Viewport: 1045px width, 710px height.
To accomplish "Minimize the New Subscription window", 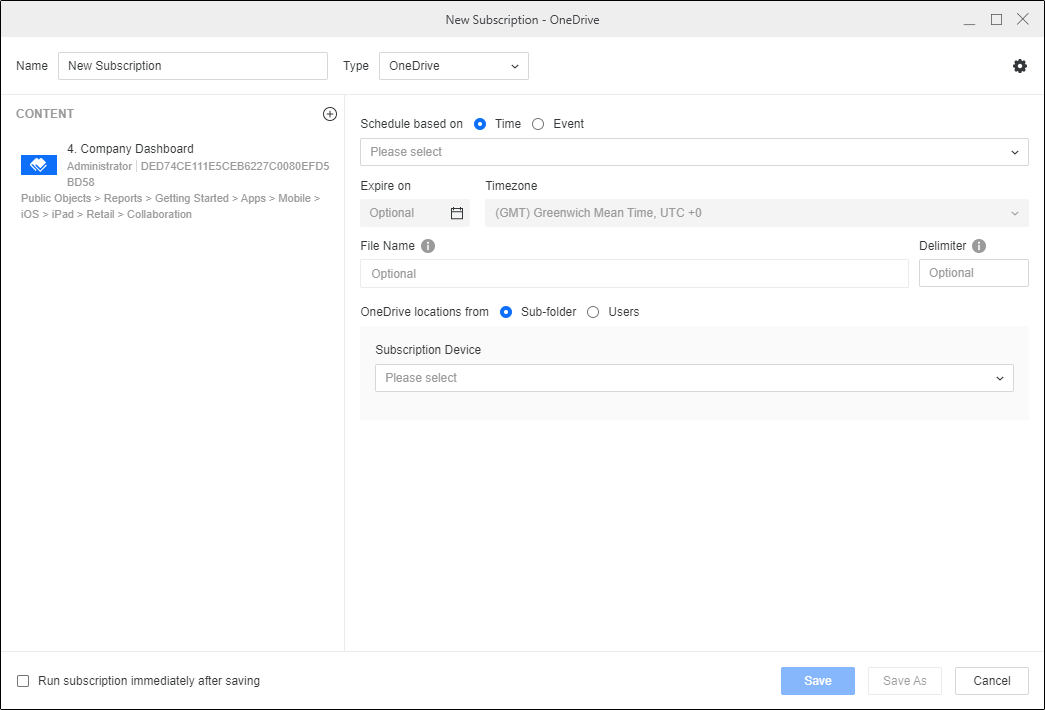I will coord(969,19).
